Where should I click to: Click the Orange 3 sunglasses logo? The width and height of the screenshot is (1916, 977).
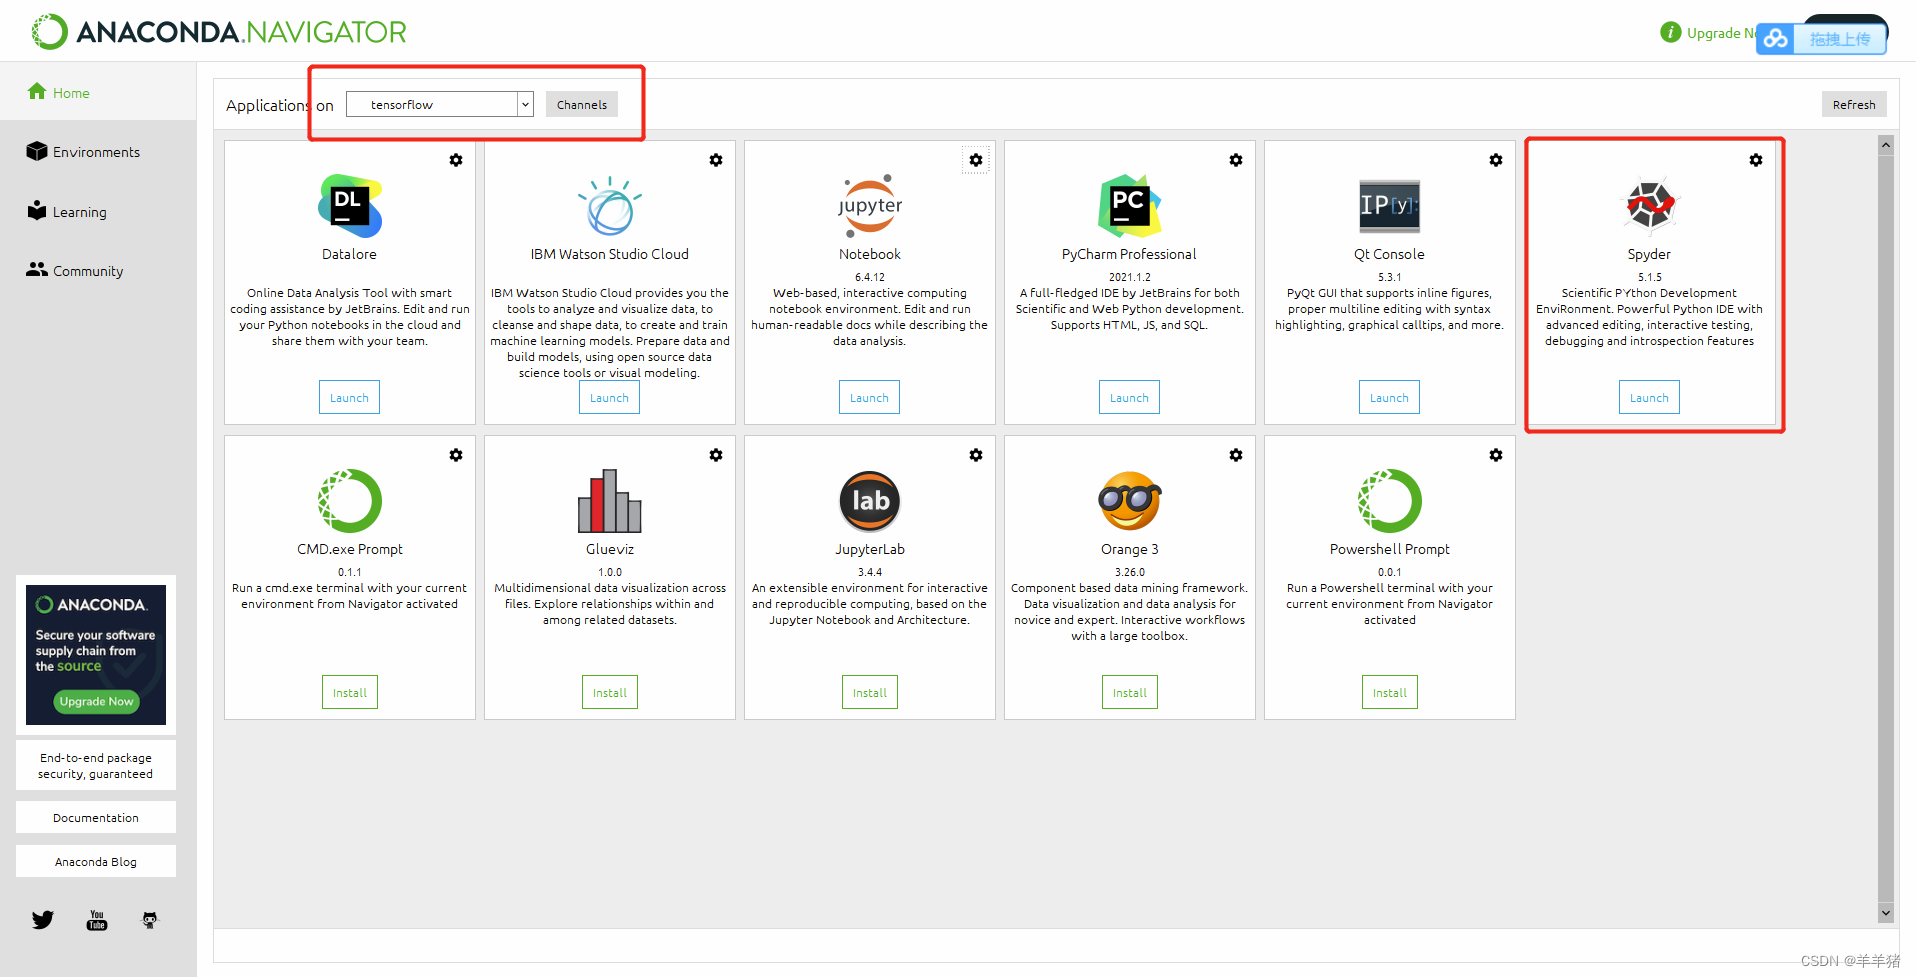1130,501
